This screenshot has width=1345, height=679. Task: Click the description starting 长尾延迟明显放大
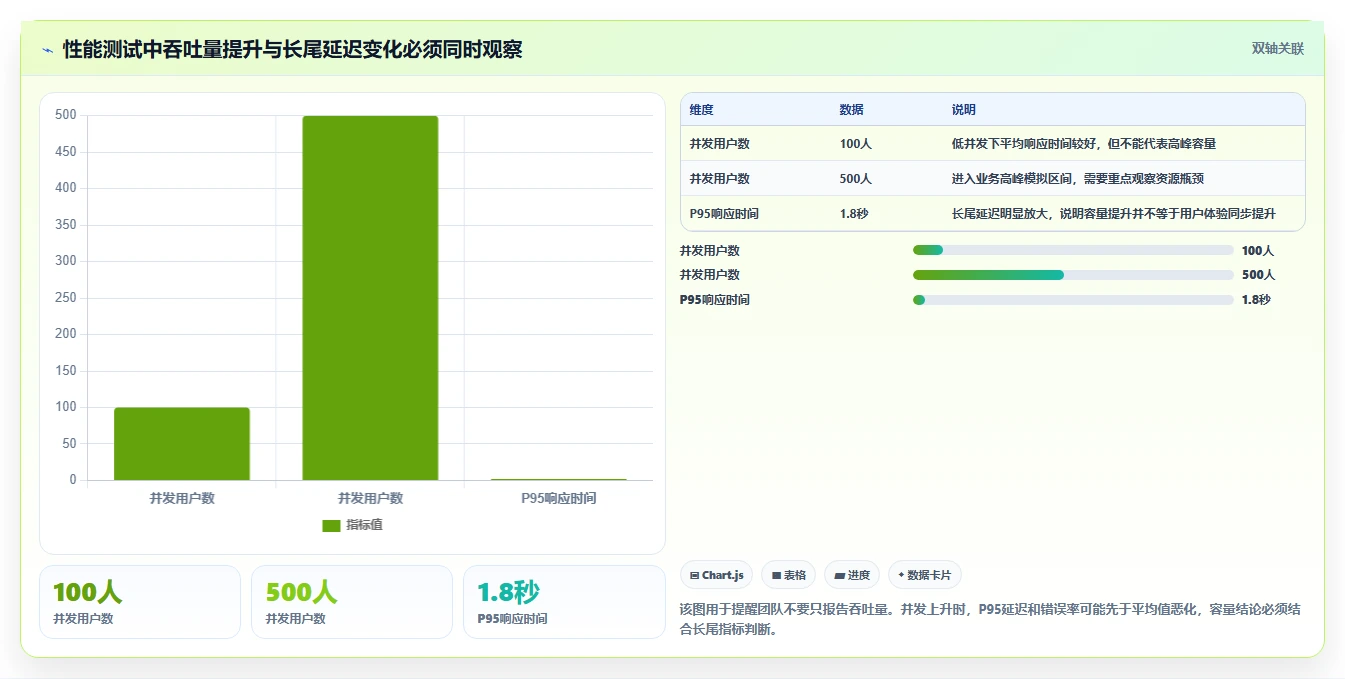[x=1114, y=214]
